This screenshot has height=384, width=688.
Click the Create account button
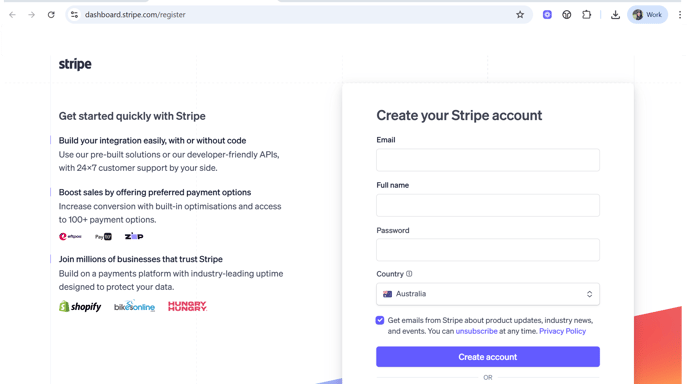pos(487,357)
